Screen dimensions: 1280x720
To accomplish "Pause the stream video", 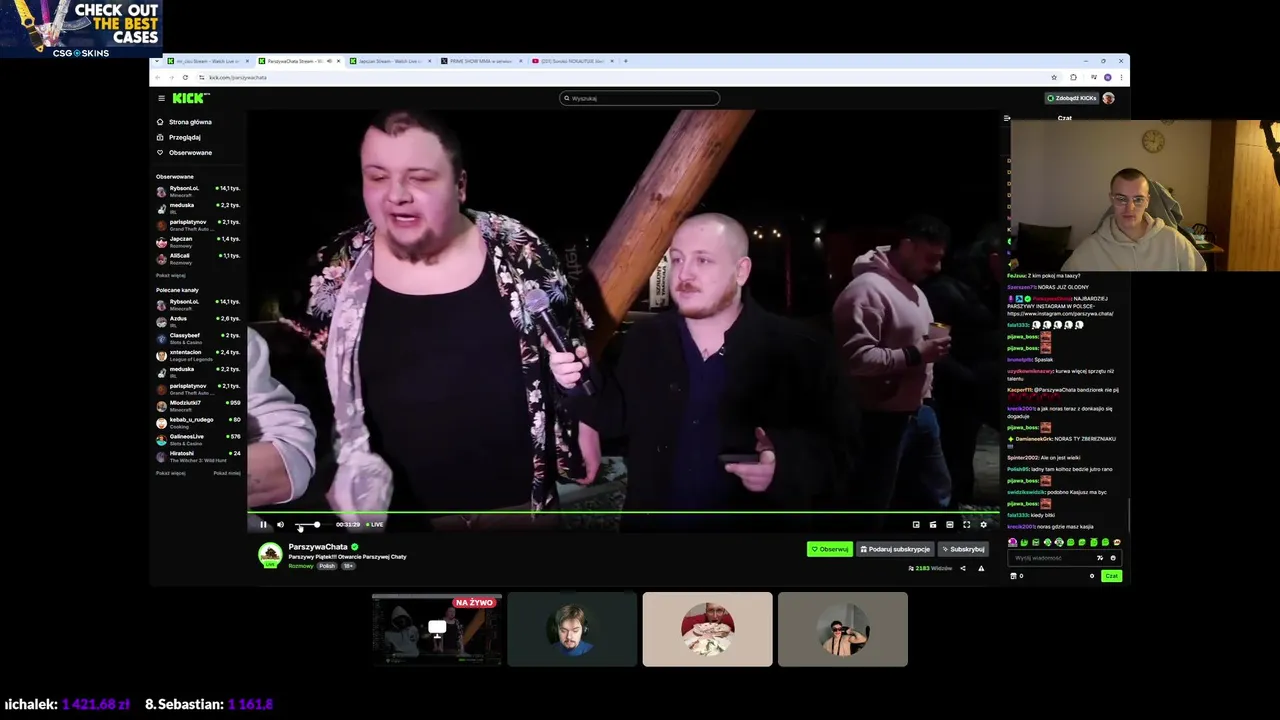I will [x=263, y=524].
